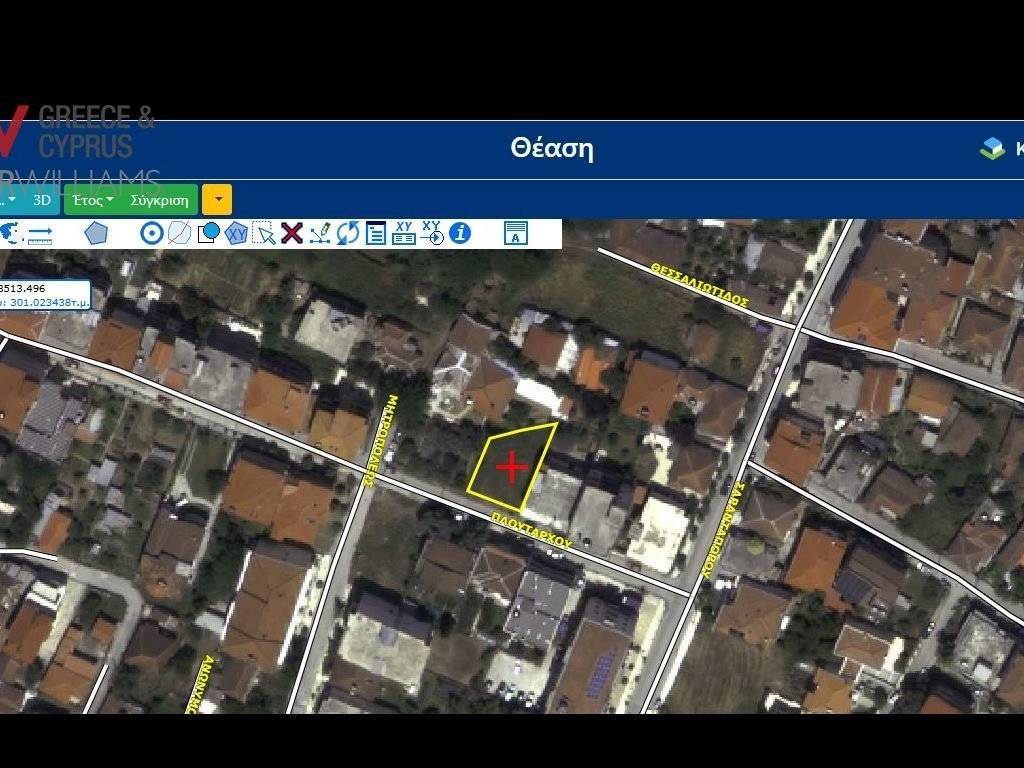Click the red X clear tool
This screenshot has width=1024, height=768.
(x=292, y=233)
